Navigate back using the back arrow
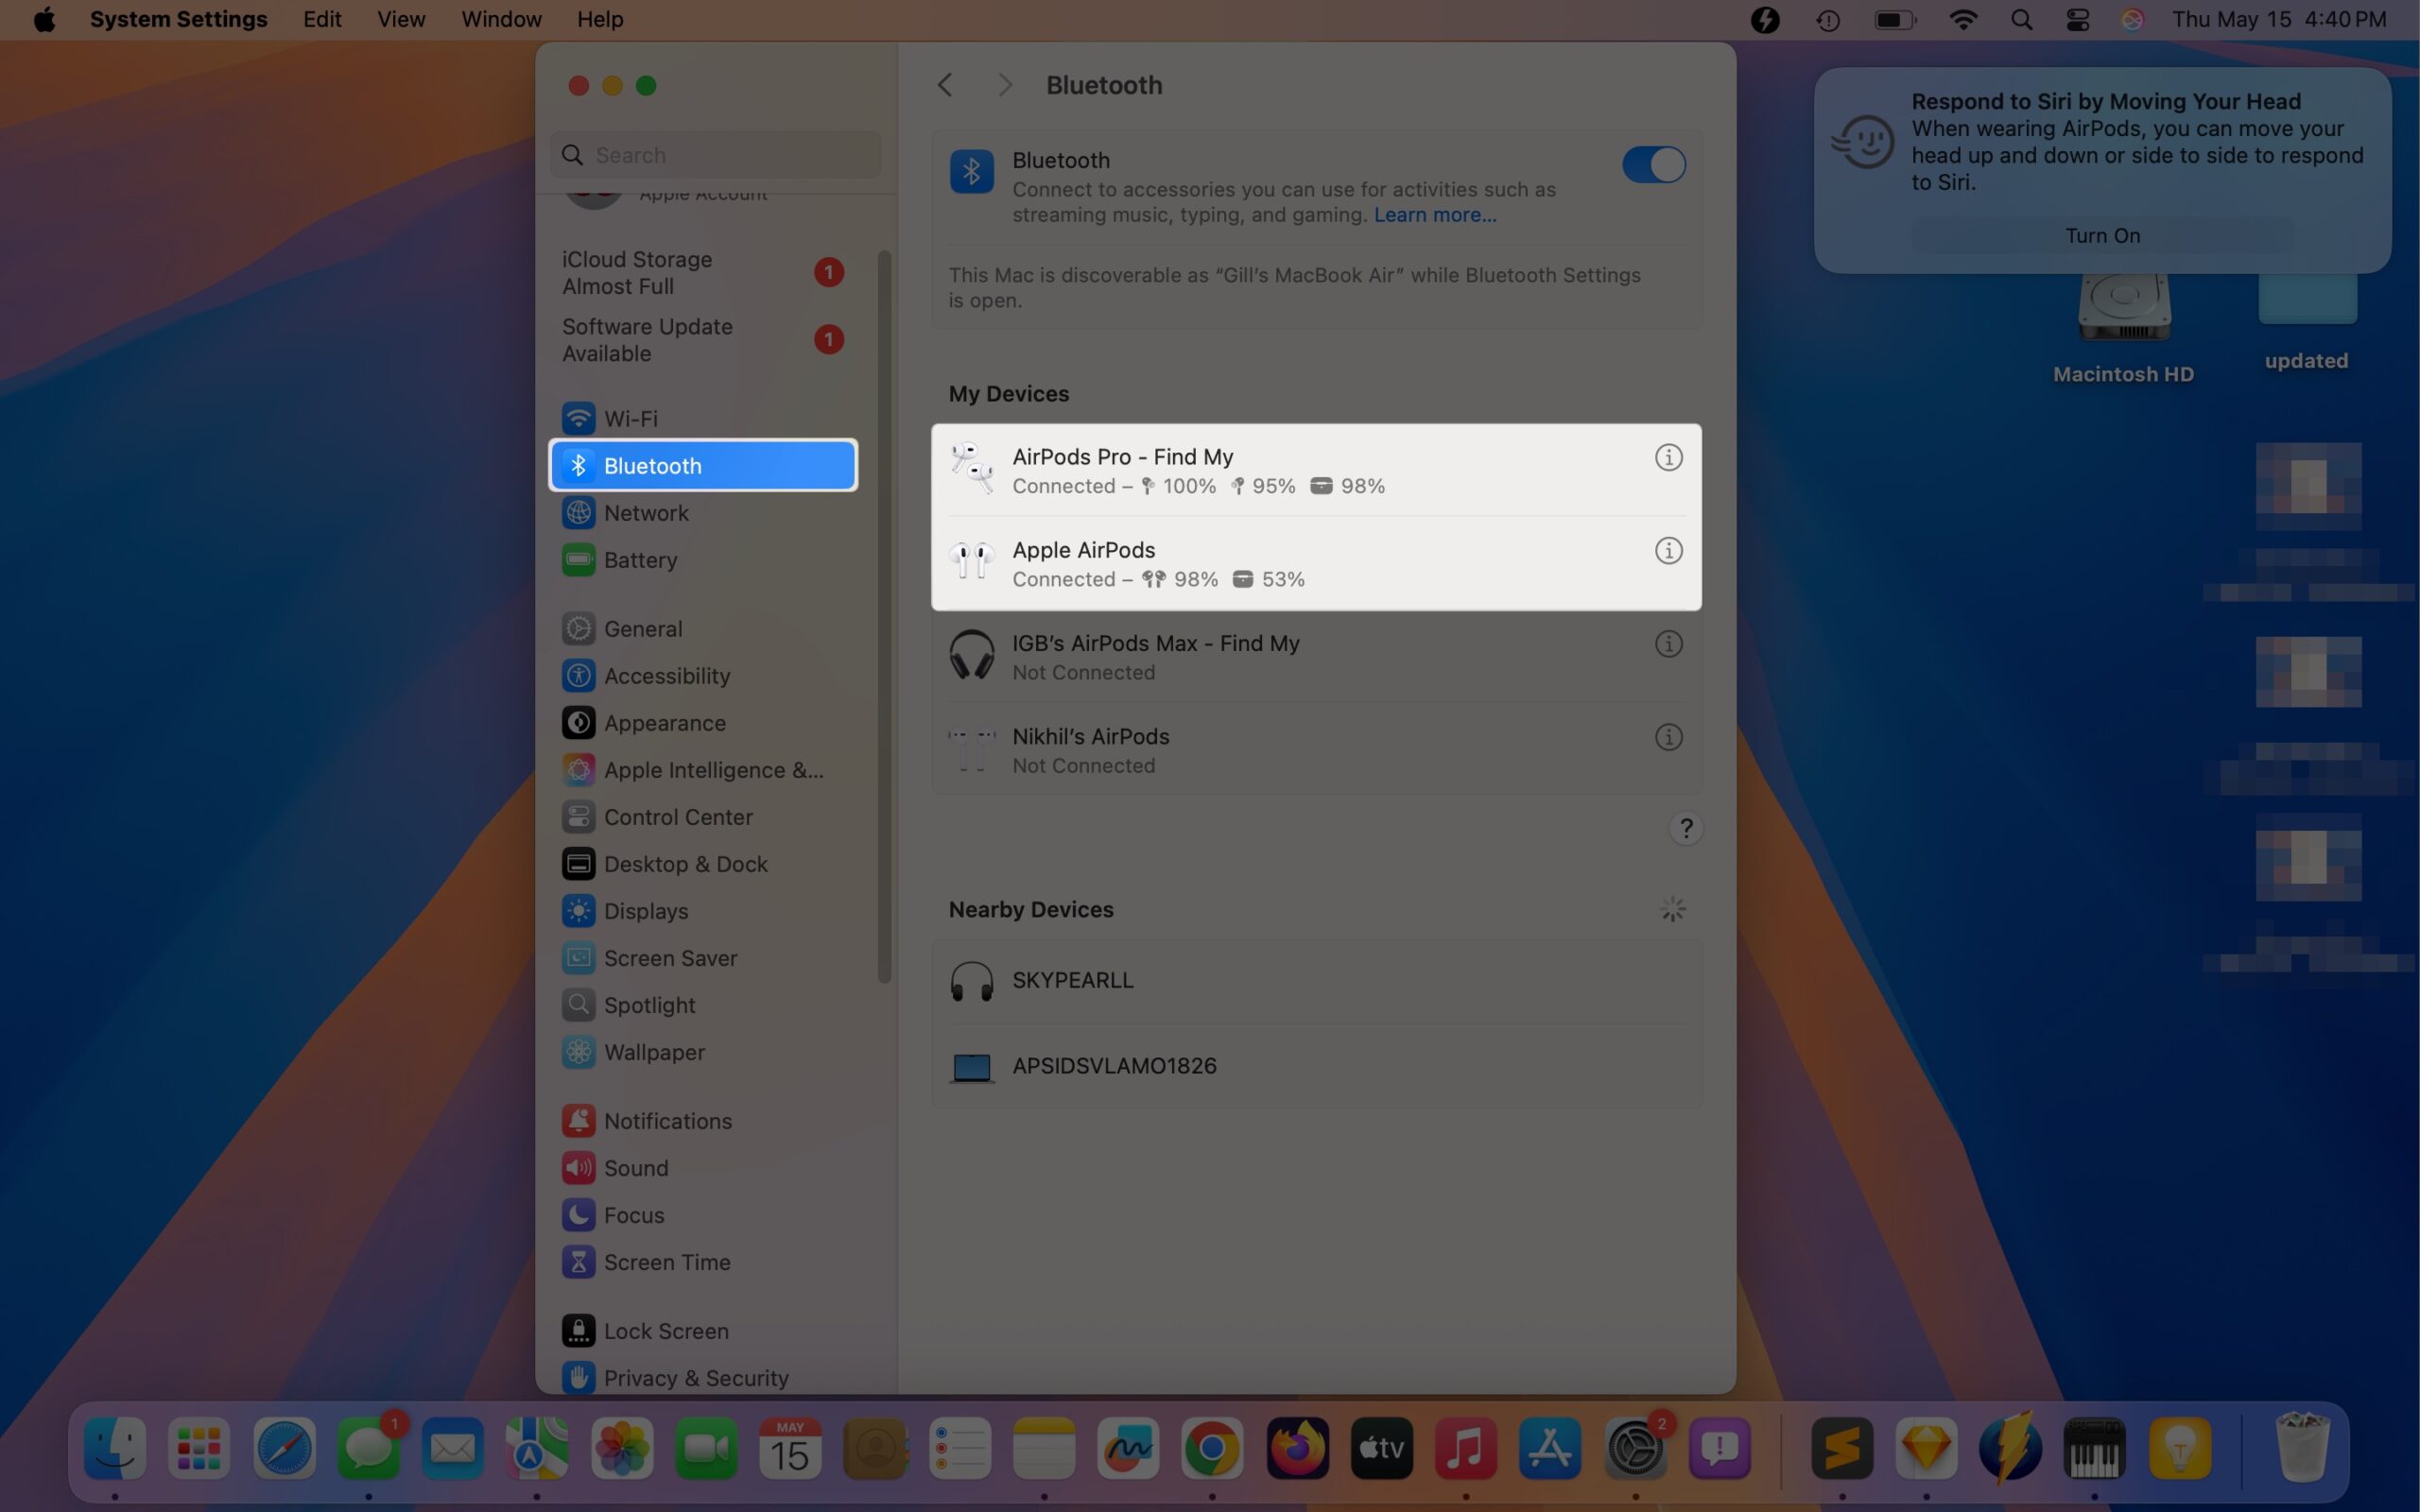2420x1512 pixels. click(x=943, y=84)
